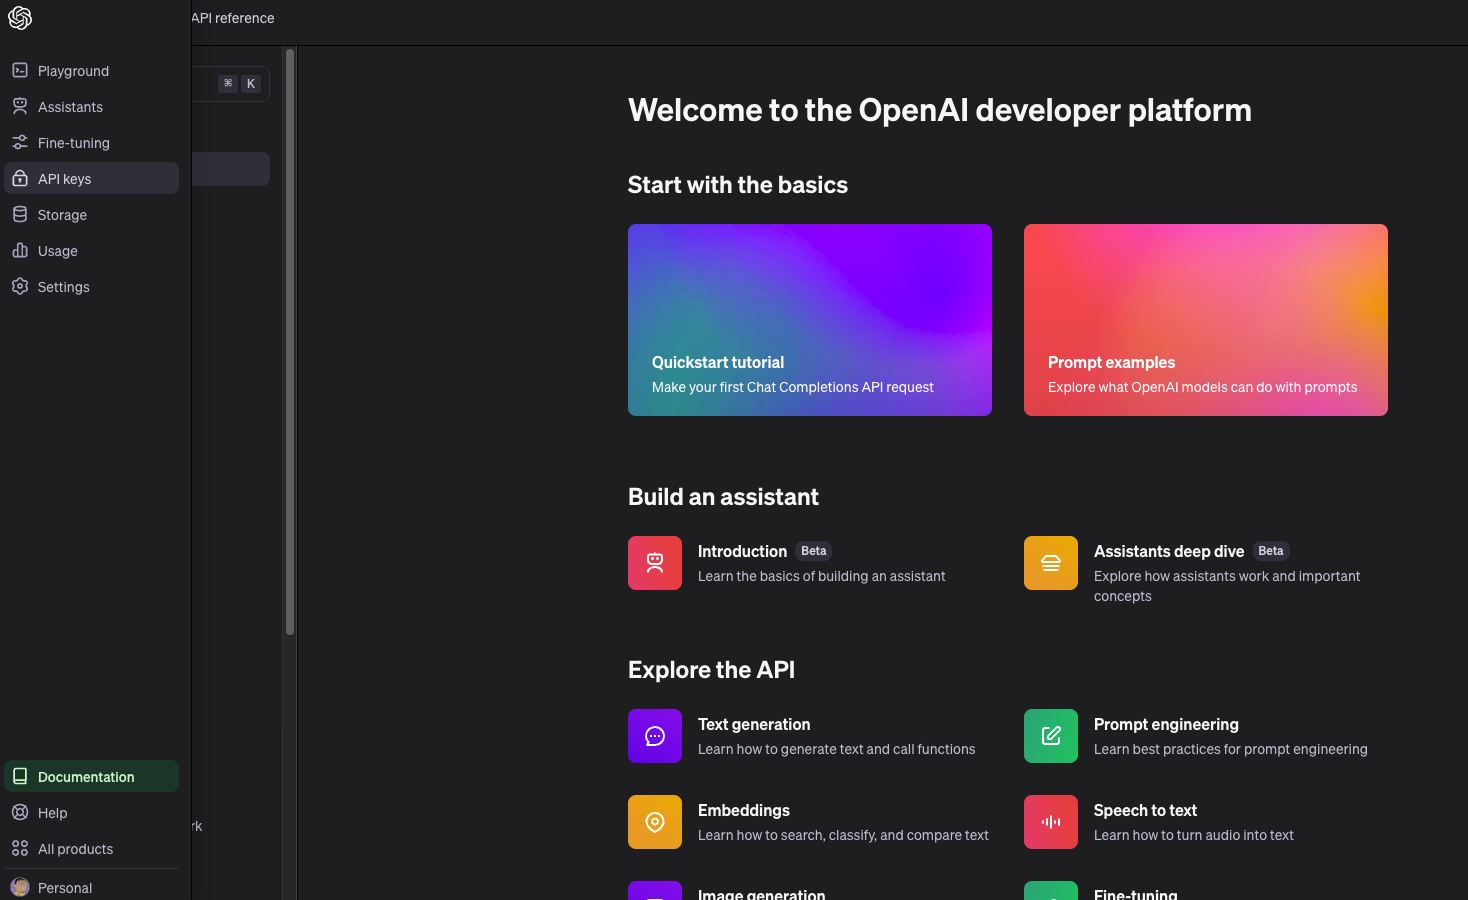
Task: Click the Explore the API heading
Action: pos(711,670)
